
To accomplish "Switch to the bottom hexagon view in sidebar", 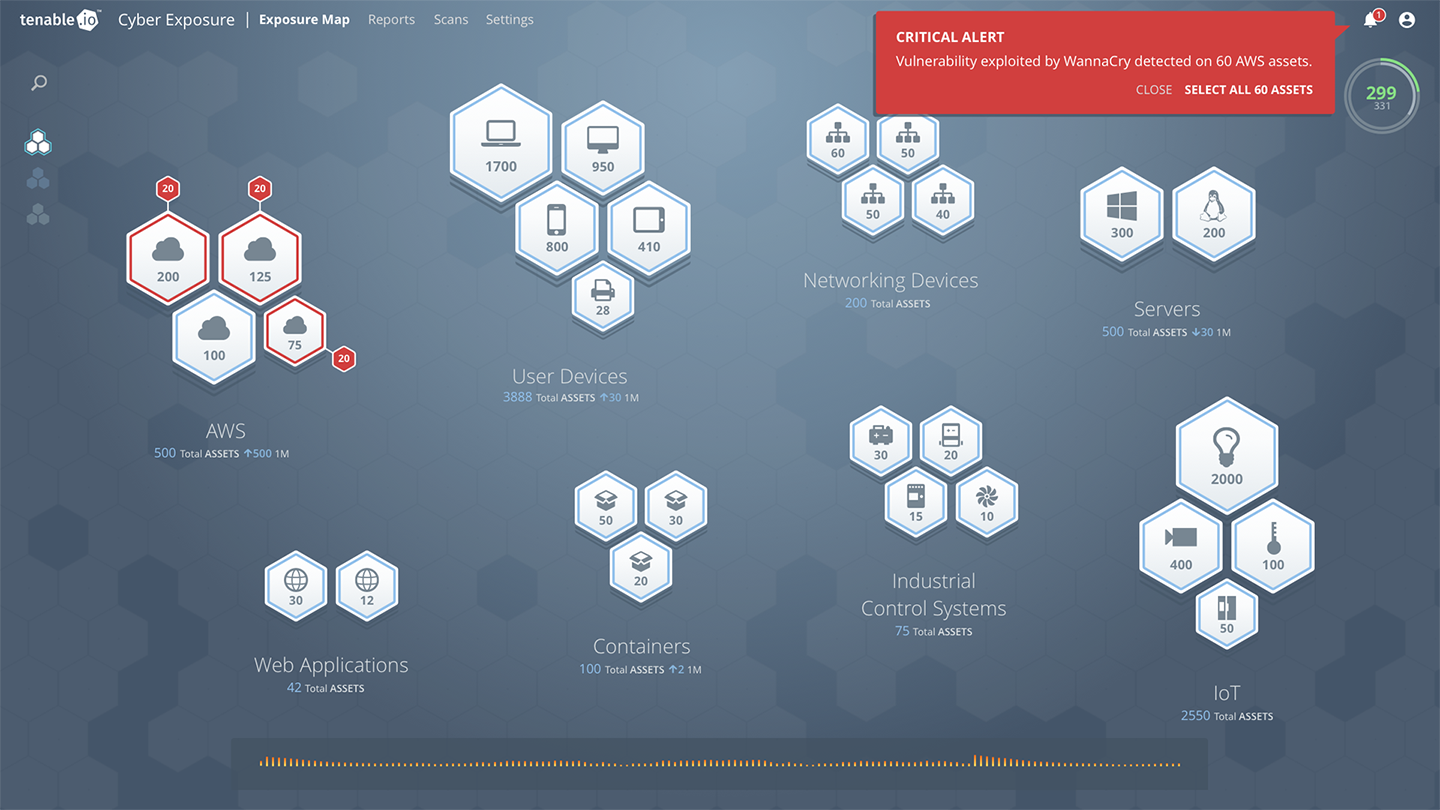I will [38, 214].
